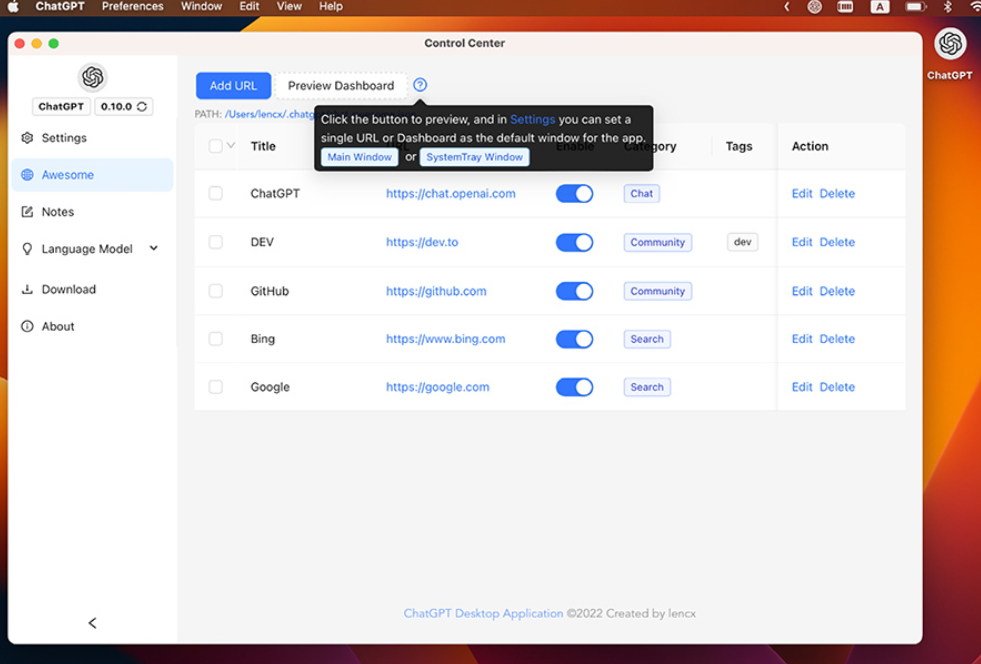Click the Community tag in GitHub row
The height and width of the screenshot is (664, 981).
658,291
